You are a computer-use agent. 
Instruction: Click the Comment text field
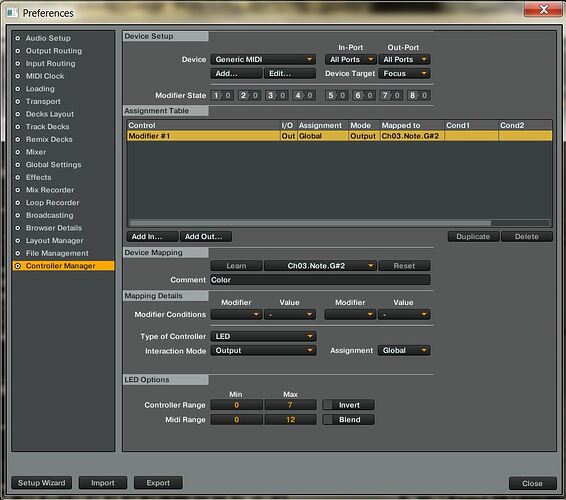pyautogui.click(x=320, y=280)
